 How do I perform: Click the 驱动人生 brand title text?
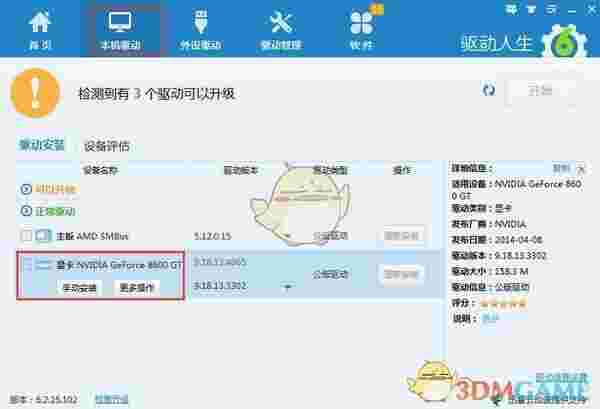pos(496,43)
